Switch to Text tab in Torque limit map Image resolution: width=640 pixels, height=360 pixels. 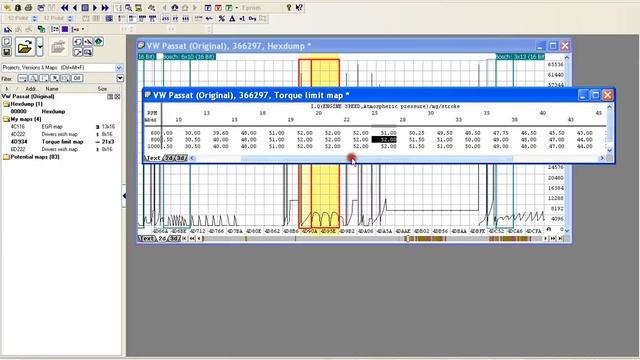[x=153, y=158]
